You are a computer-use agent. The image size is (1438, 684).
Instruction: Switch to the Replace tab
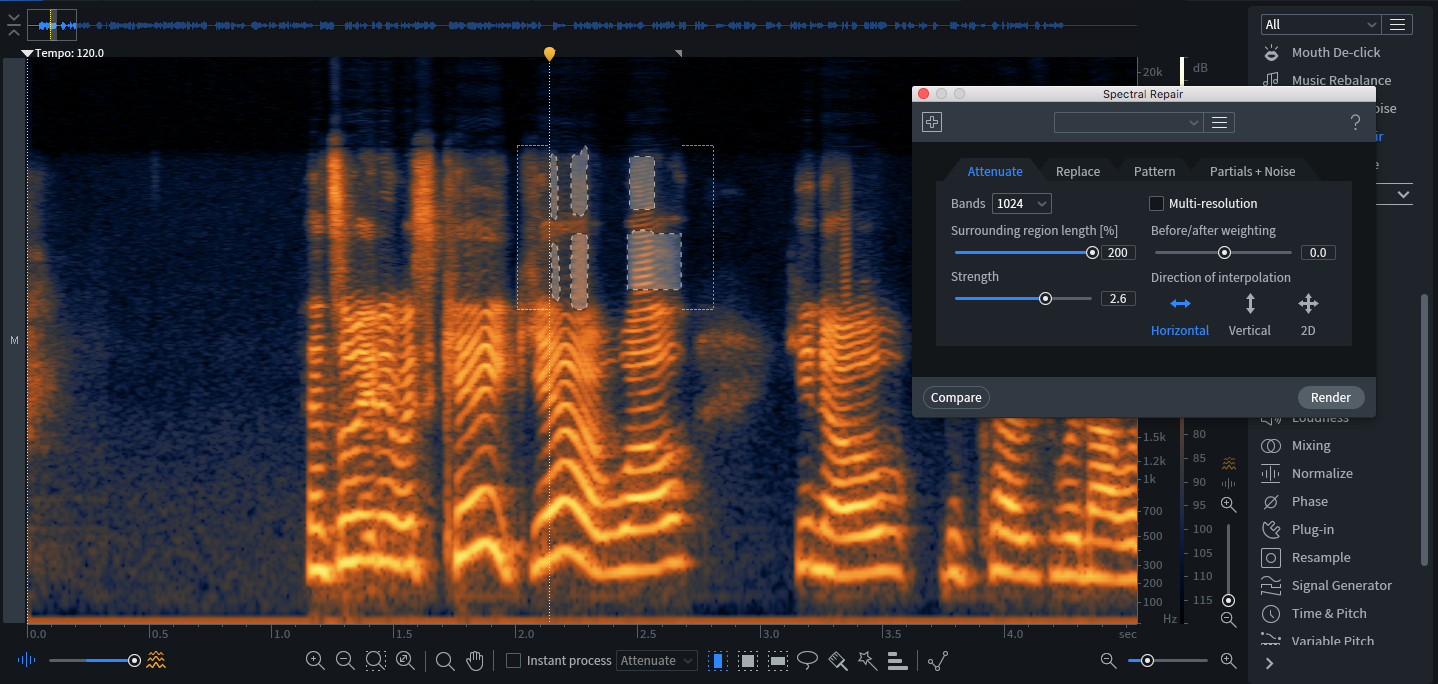pyautogui.click(x=1078, y=171)
